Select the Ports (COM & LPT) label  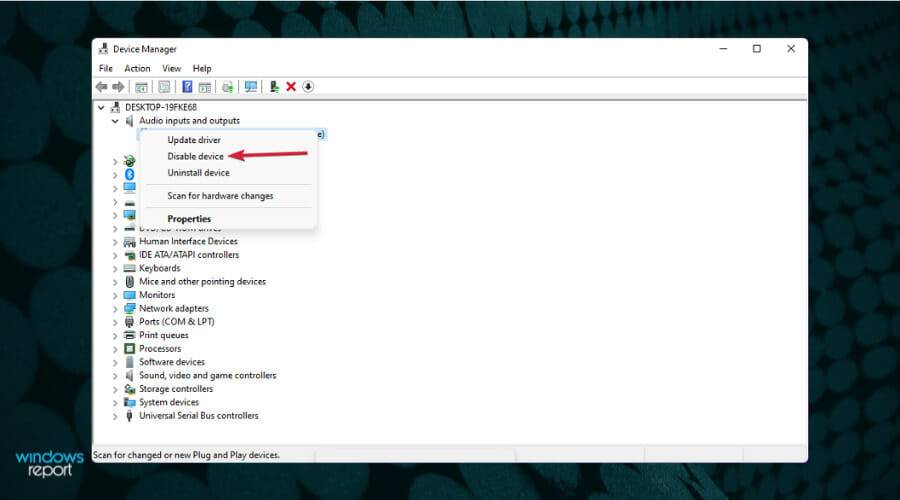[x=177, y=321]
